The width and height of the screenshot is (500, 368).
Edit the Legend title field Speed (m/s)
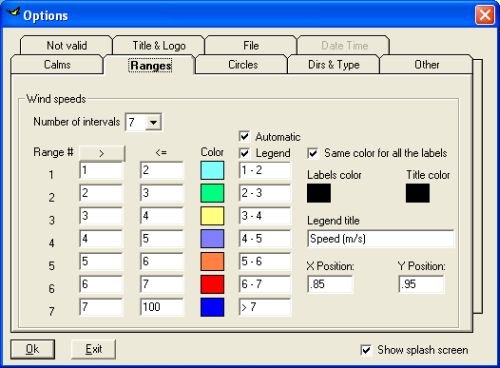point(380,239)
